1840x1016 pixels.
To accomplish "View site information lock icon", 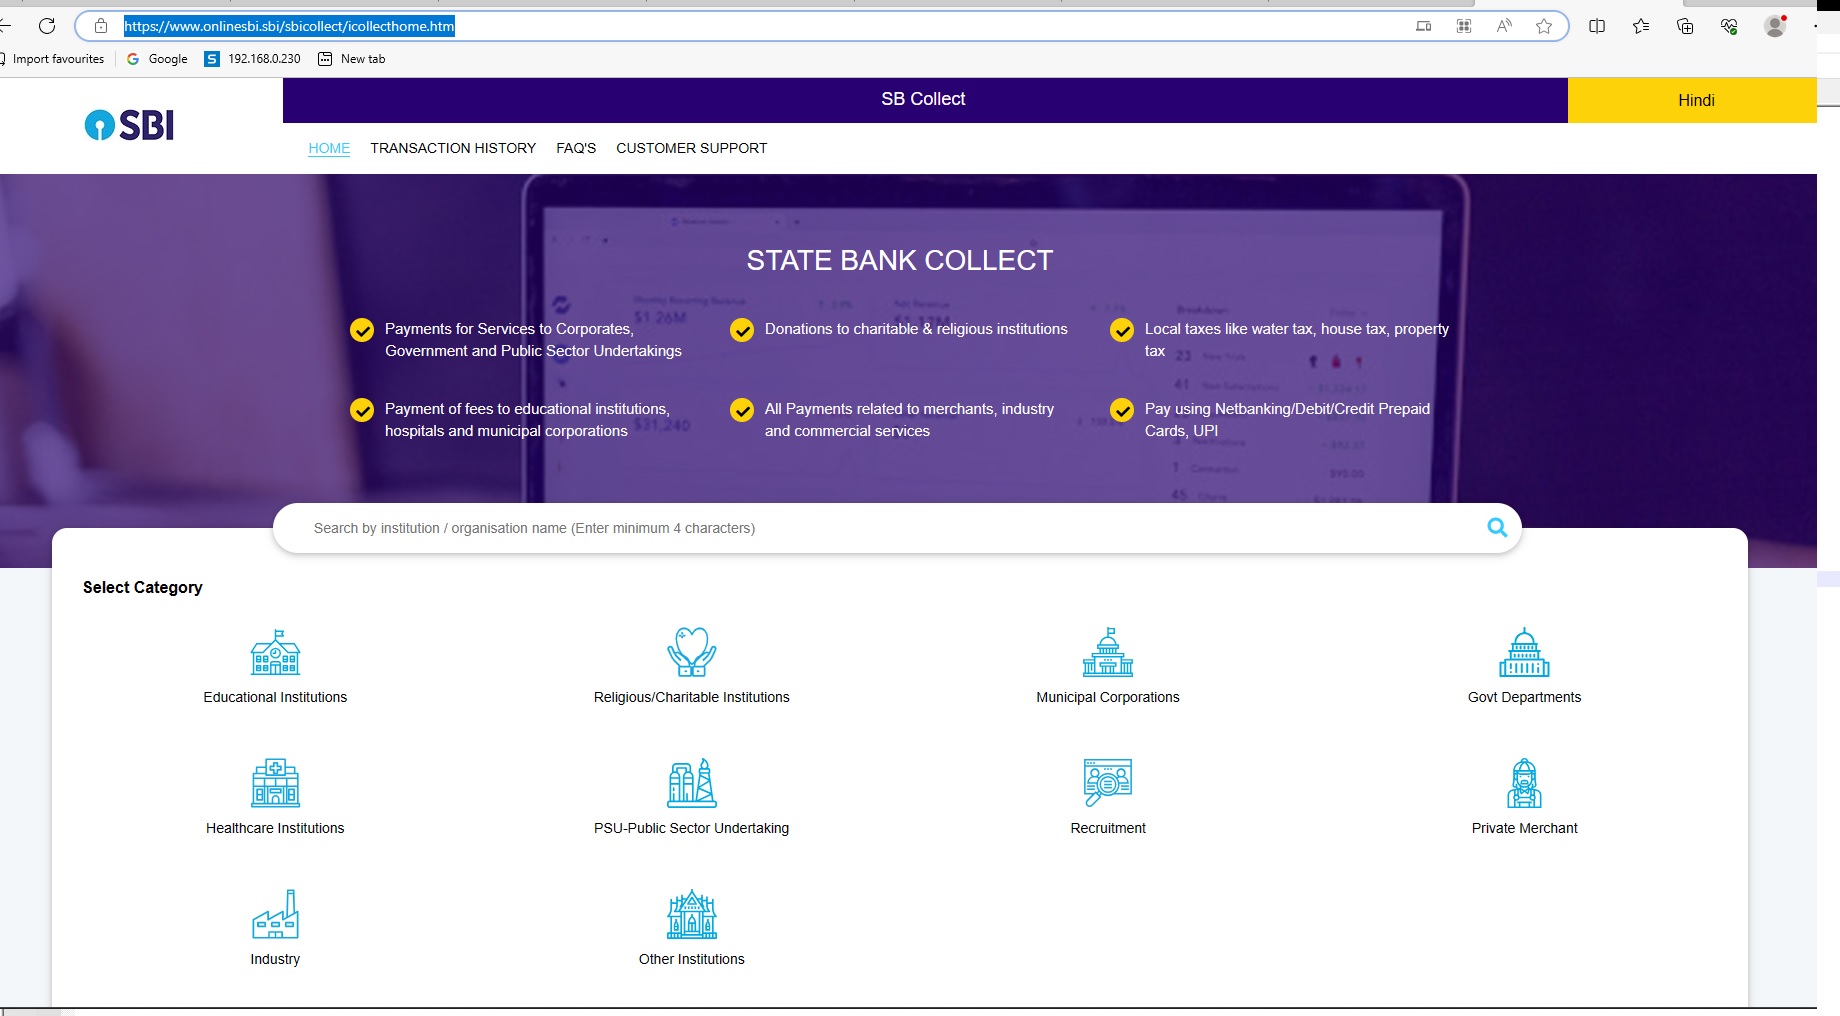I will (x=101, y=26).
